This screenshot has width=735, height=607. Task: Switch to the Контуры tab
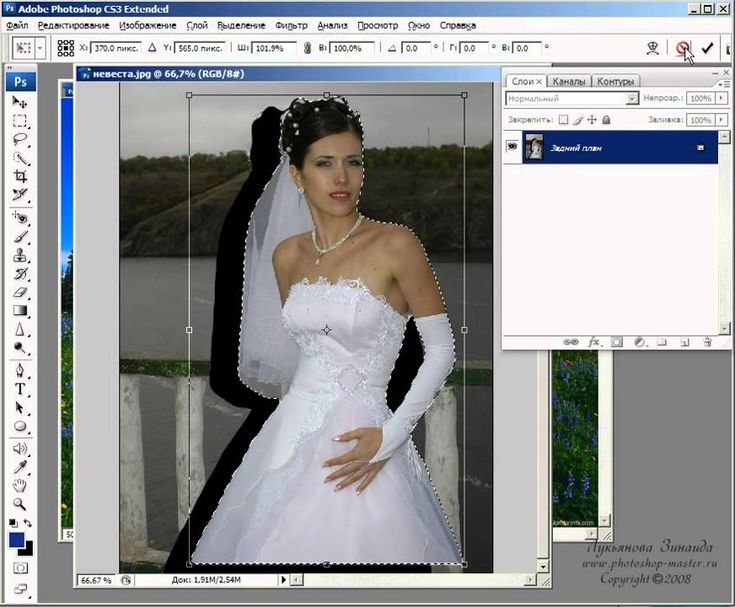615,81
